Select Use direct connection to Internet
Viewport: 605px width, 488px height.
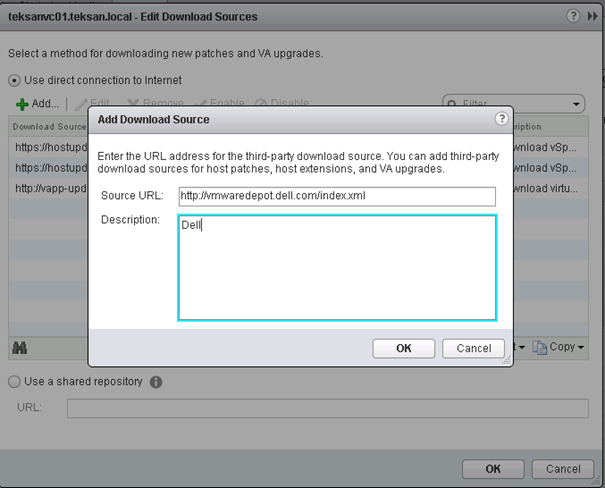pos(14,81)
